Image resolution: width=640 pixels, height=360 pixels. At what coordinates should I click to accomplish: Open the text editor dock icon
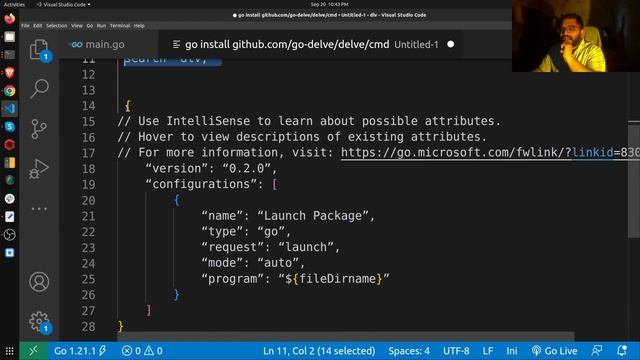[9, 216]
